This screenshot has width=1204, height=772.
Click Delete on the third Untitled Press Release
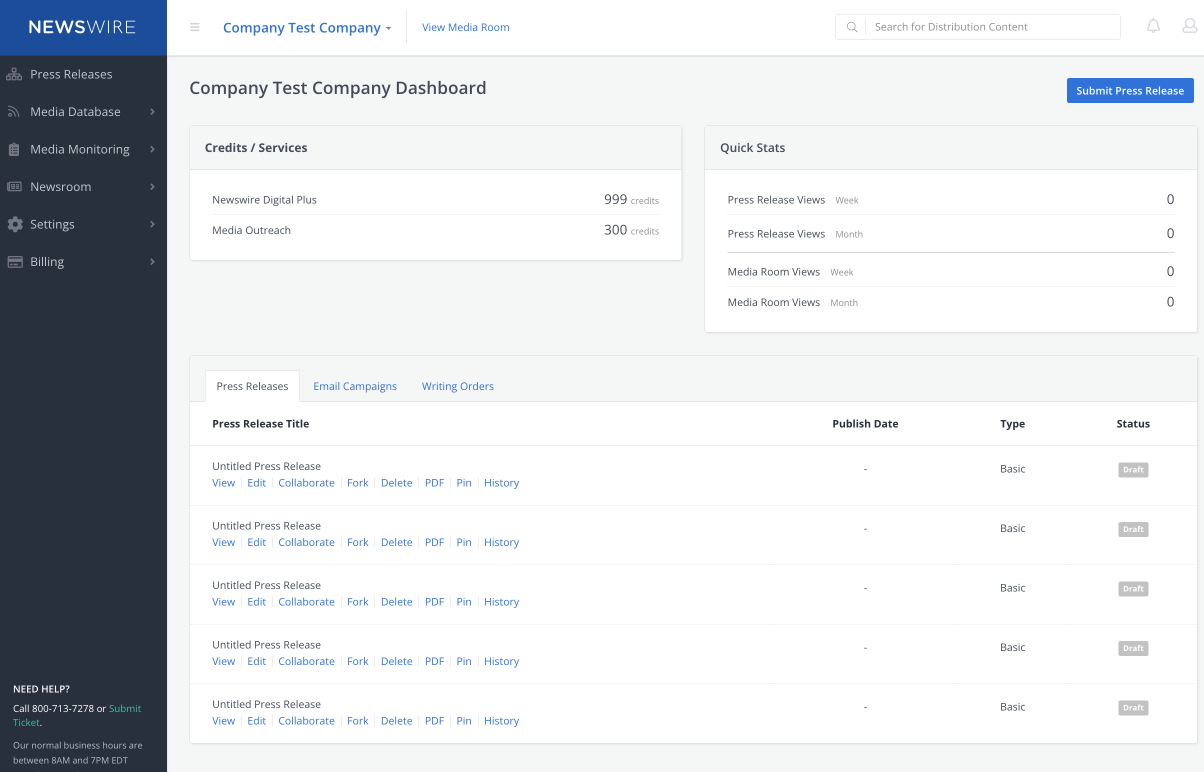pos(396,602)
